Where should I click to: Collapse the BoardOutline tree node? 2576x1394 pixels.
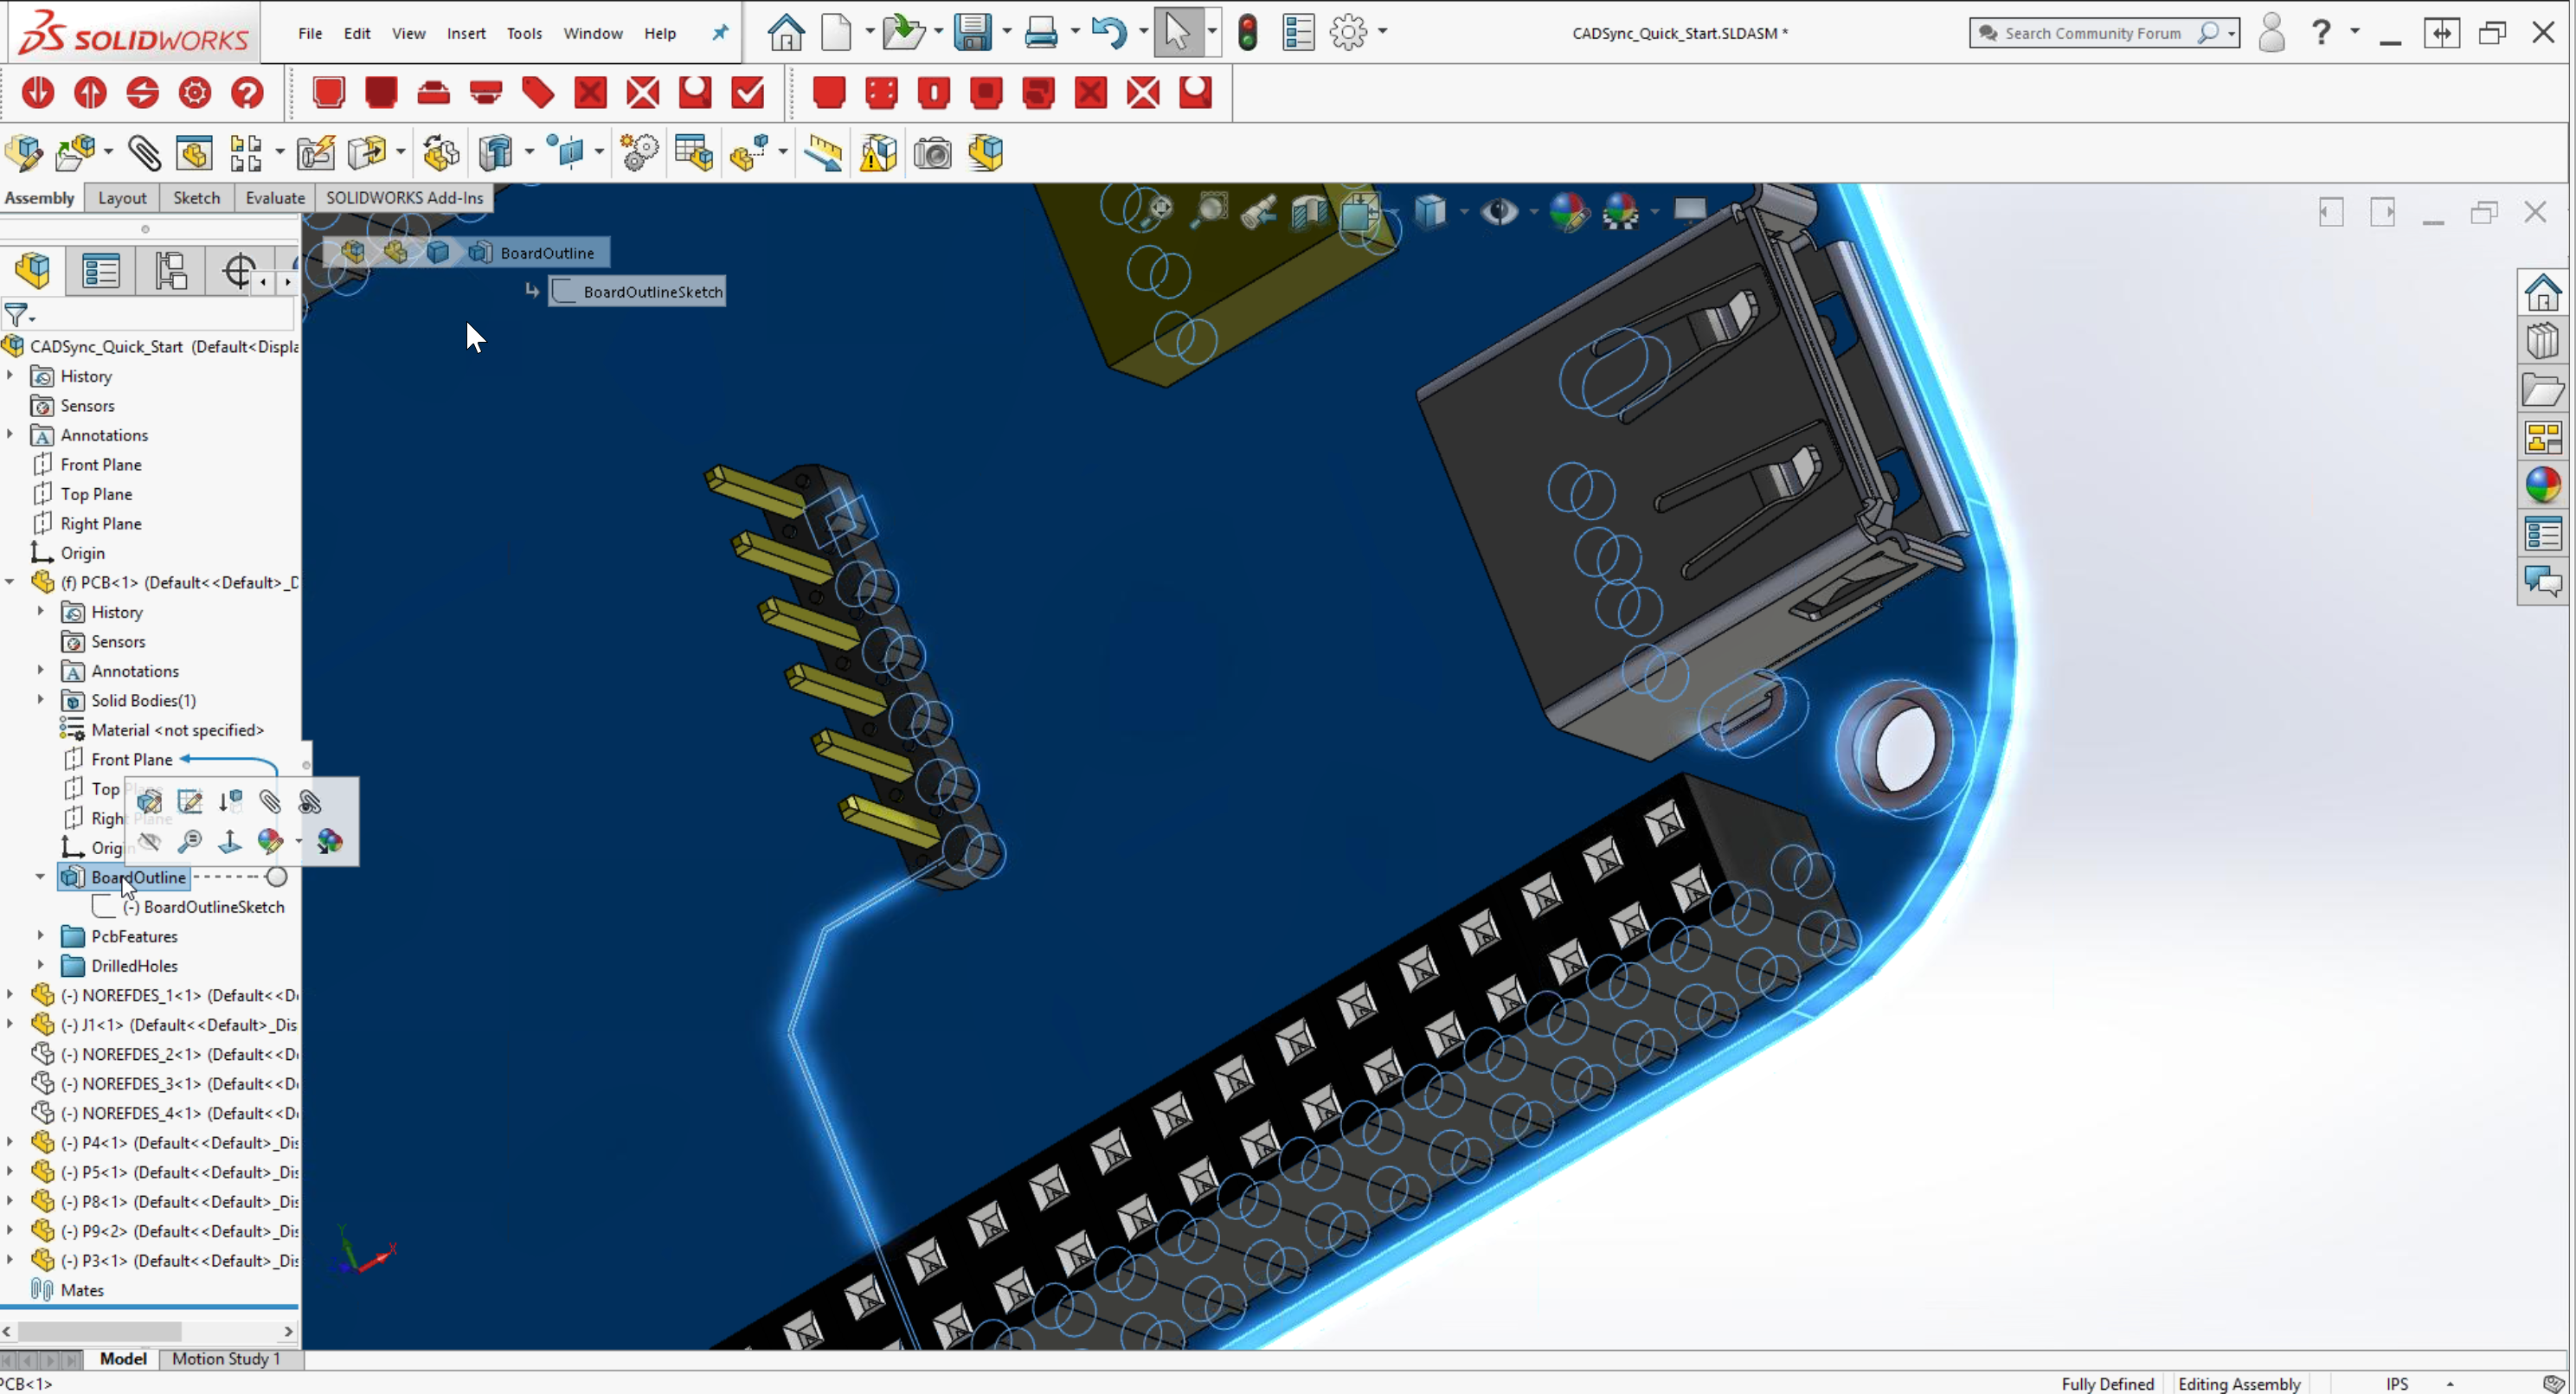tap(40, 877)
